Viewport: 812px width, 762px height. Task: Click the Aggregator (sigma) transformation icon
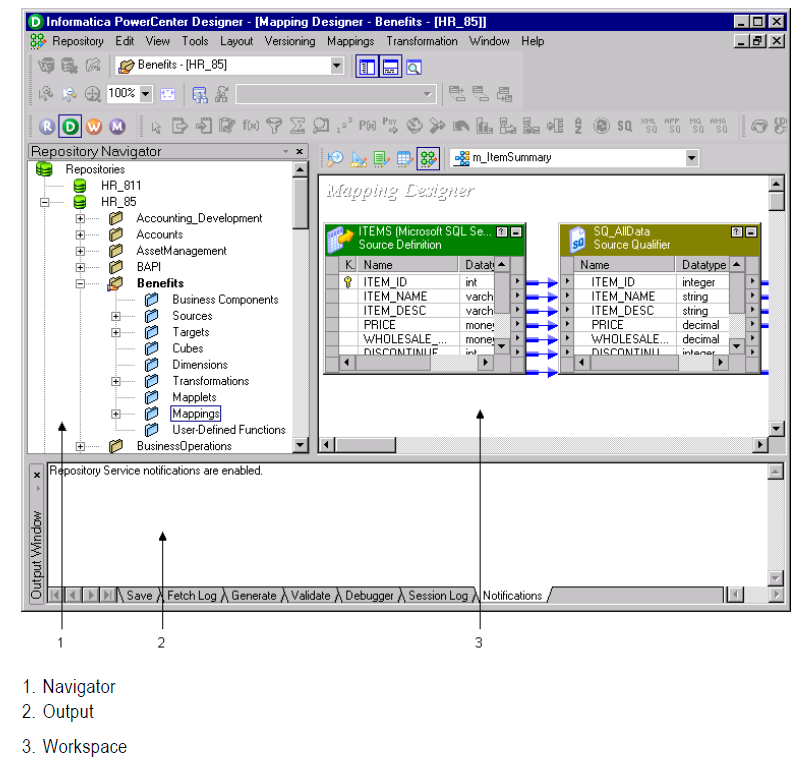point(297,125)
